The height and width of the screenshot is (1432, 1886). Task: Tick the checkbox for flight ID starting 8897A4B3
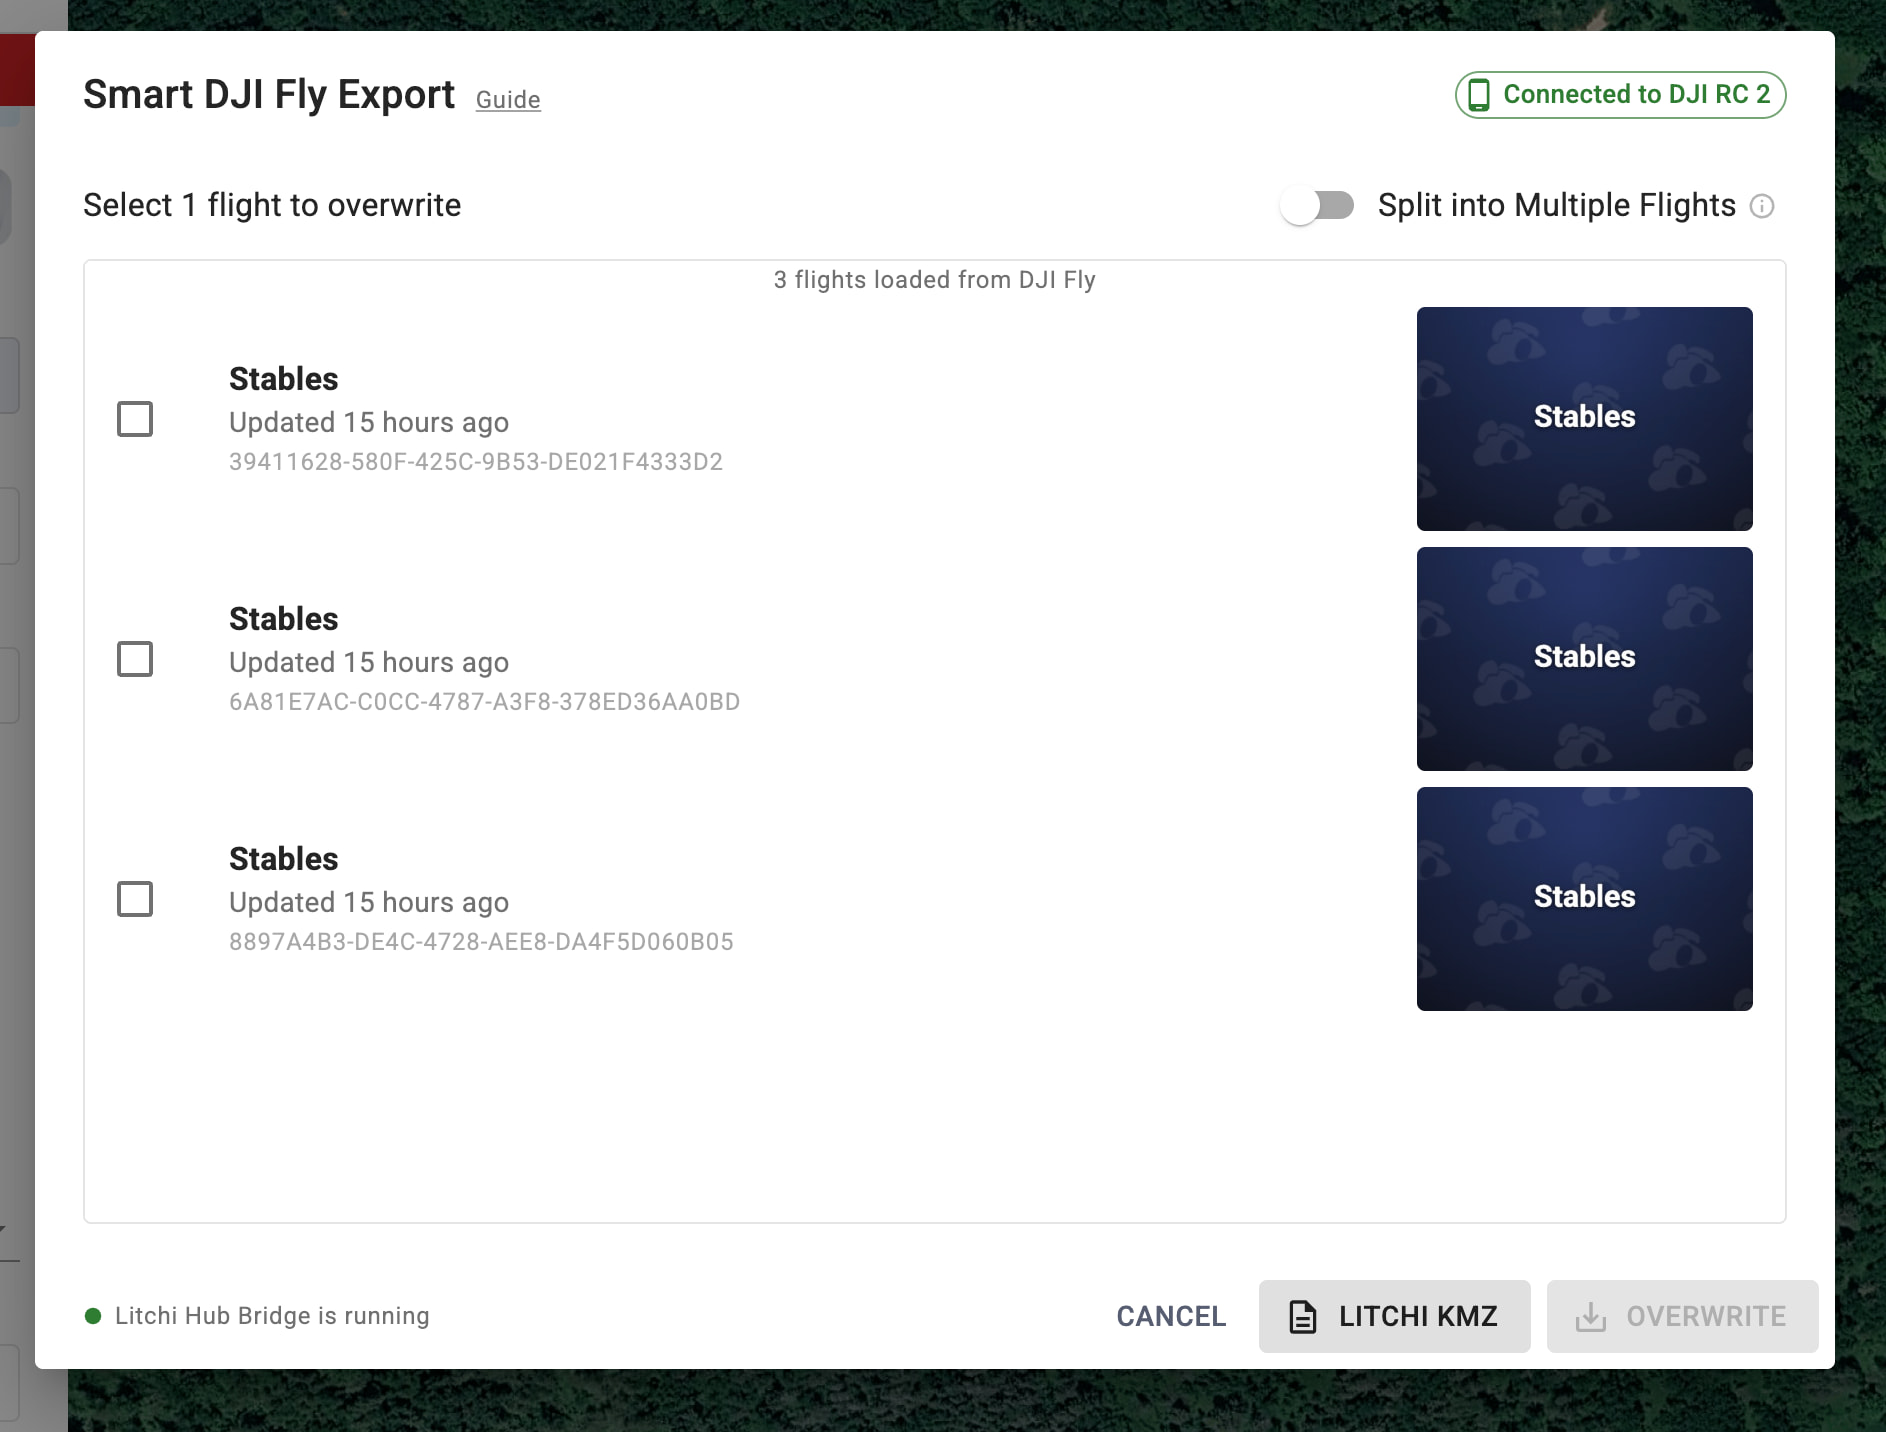click(135, 899)
